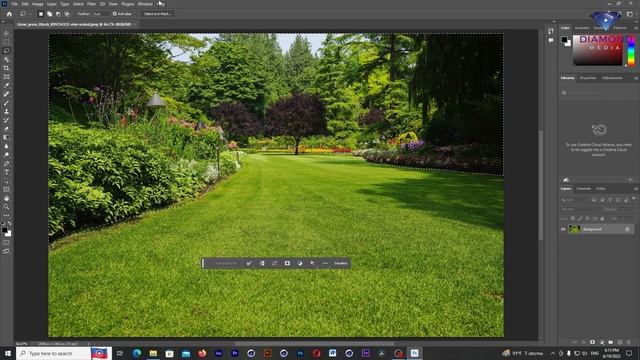Select the History Brush tool
The image size is (640, 360).
tap(6, 120)
